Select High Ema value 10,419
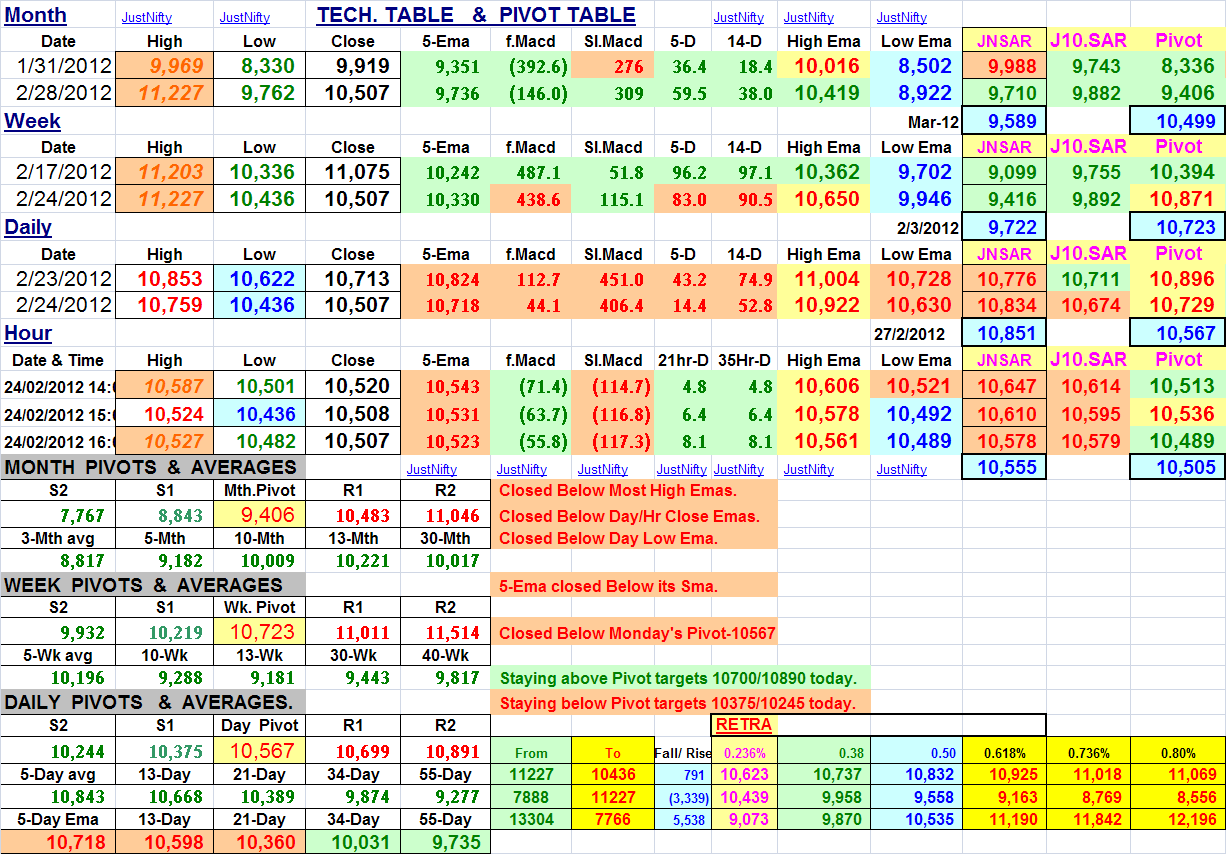1226x854 pixels. (824, 93)
